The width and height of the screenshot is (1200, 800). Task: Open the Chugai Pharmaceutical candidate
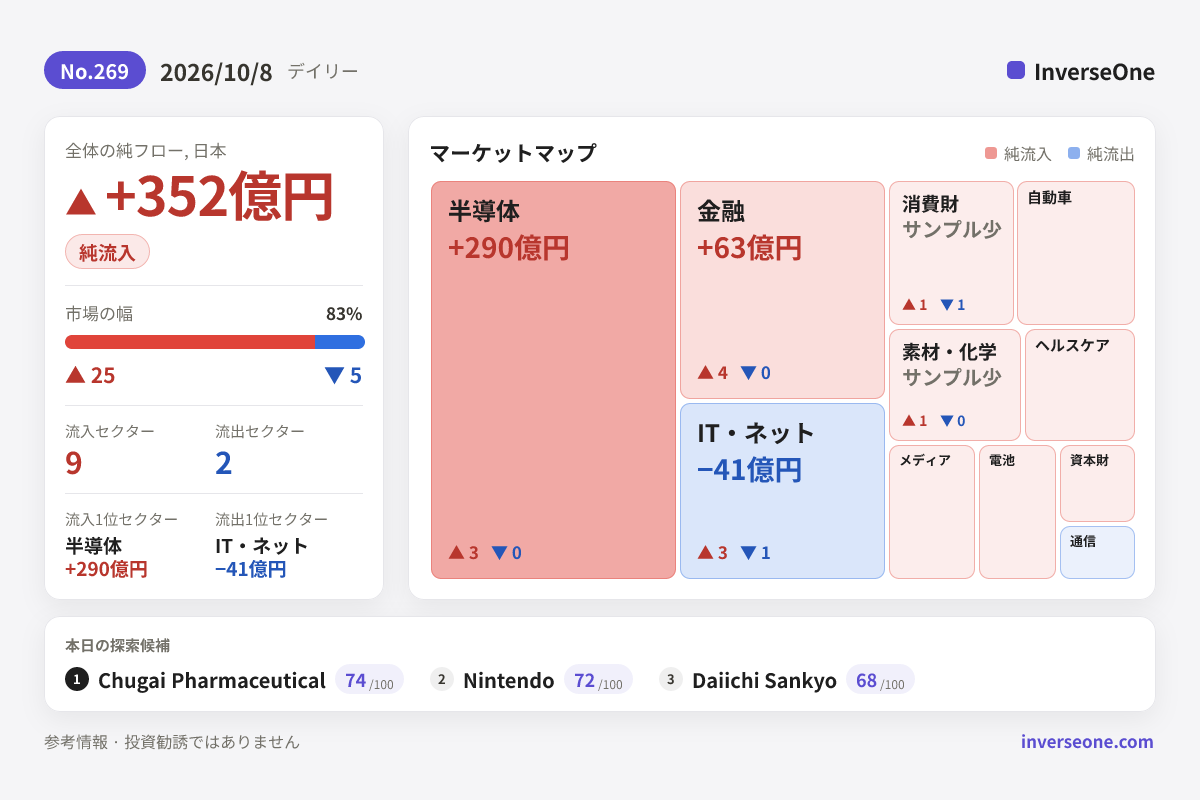click(212, 680)
